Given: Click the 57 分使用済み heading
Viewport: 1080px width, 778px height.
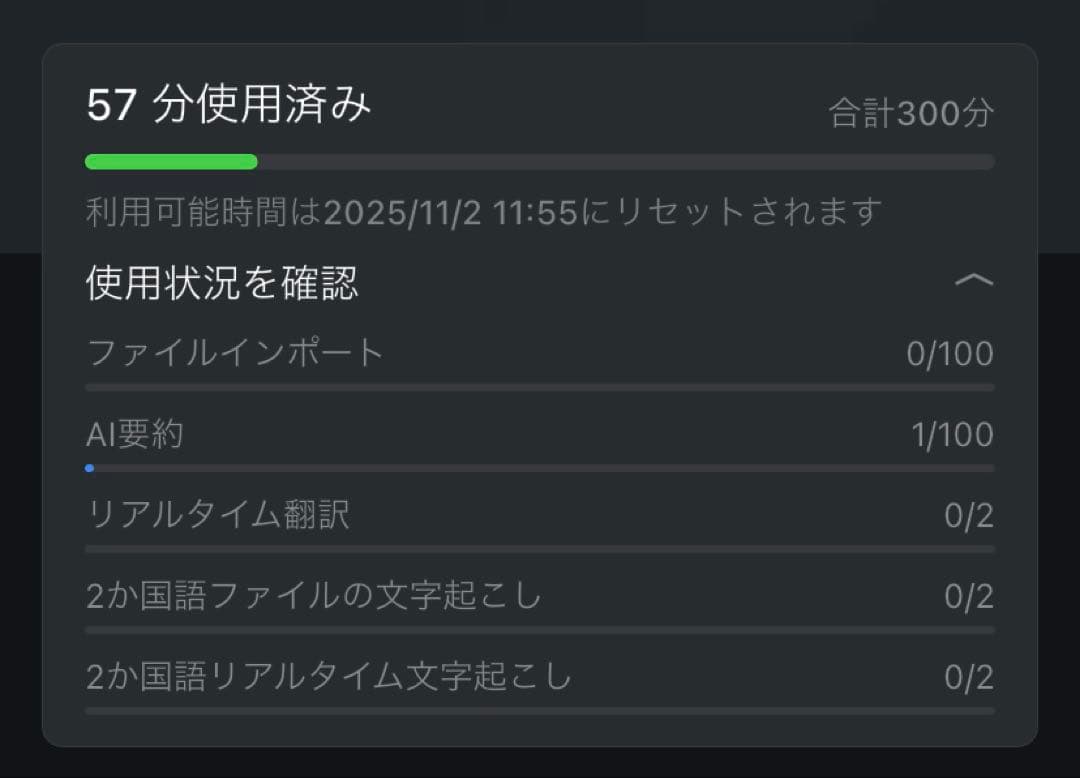Looking at the screenshot, I should pyautogui.click(x=226, y=104).
